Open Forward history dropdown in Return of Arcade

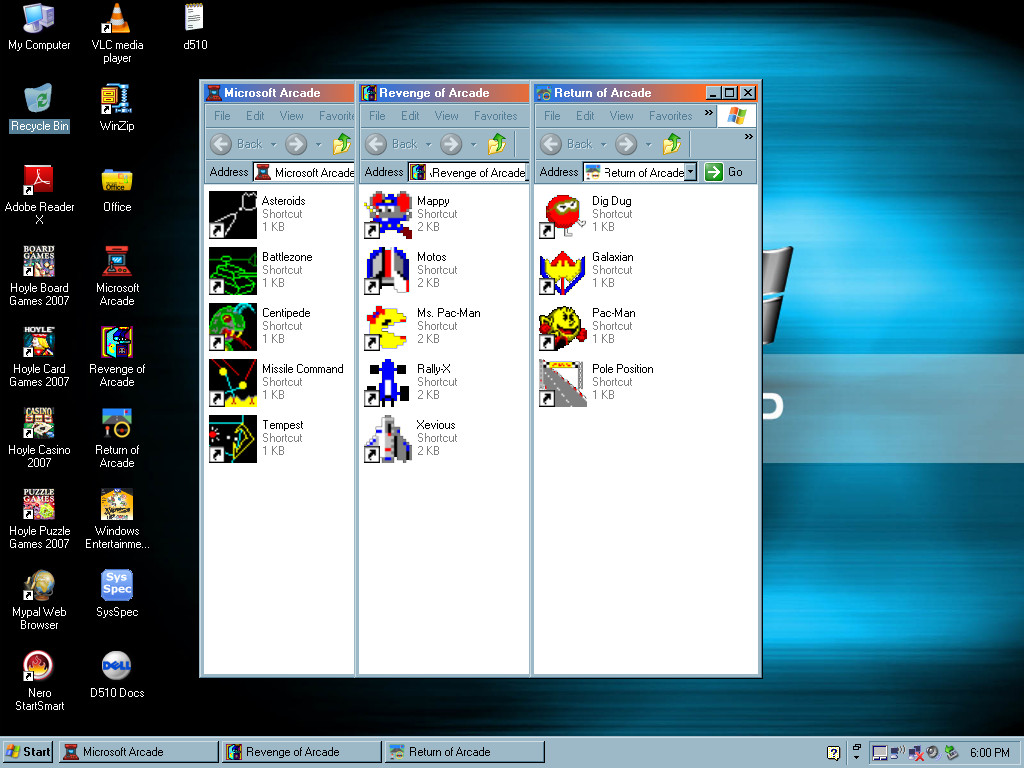(648, 144)
